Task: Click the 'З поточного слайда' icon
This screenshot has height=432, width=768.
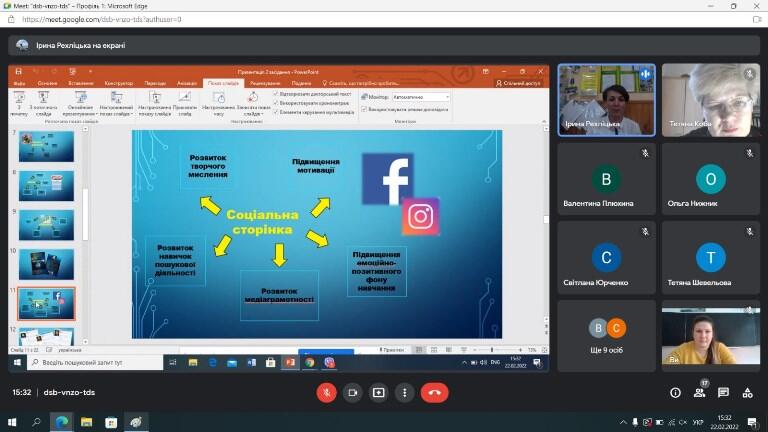Action: point(43,103)
